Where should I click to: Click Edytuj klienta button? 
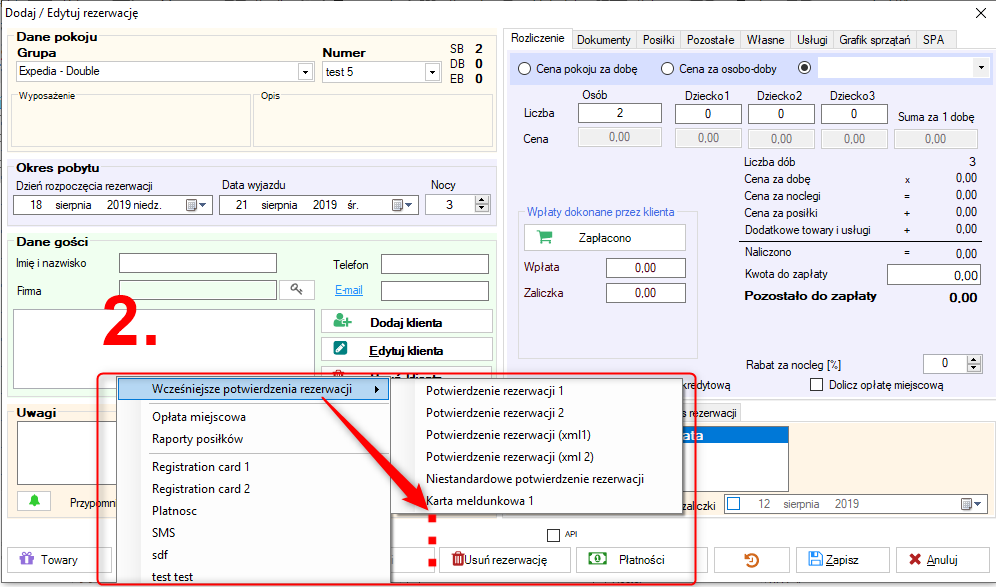click(407, 350)
